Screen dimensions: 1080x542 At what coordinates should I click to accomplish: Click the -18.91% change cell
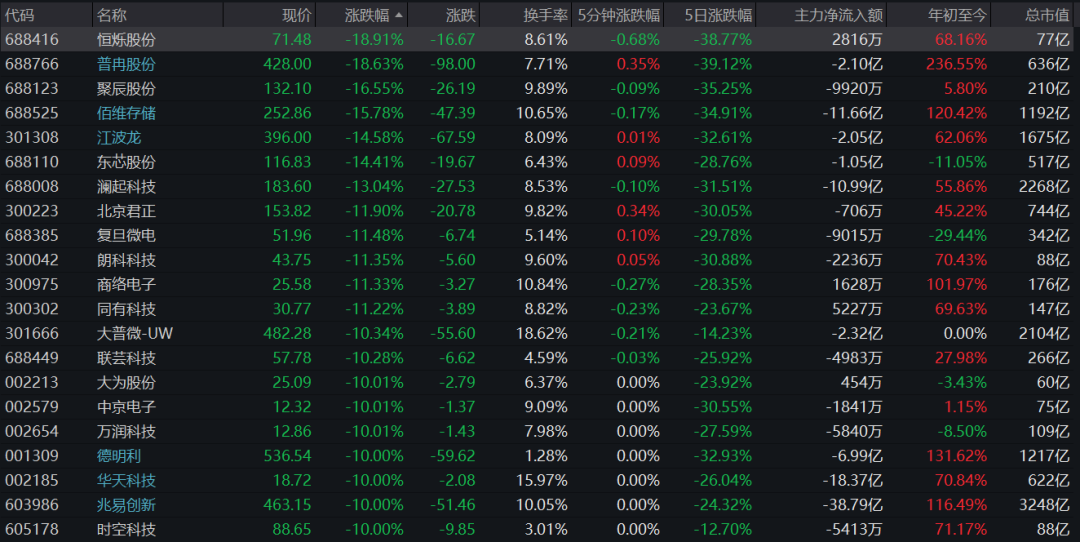pos(375,40)
